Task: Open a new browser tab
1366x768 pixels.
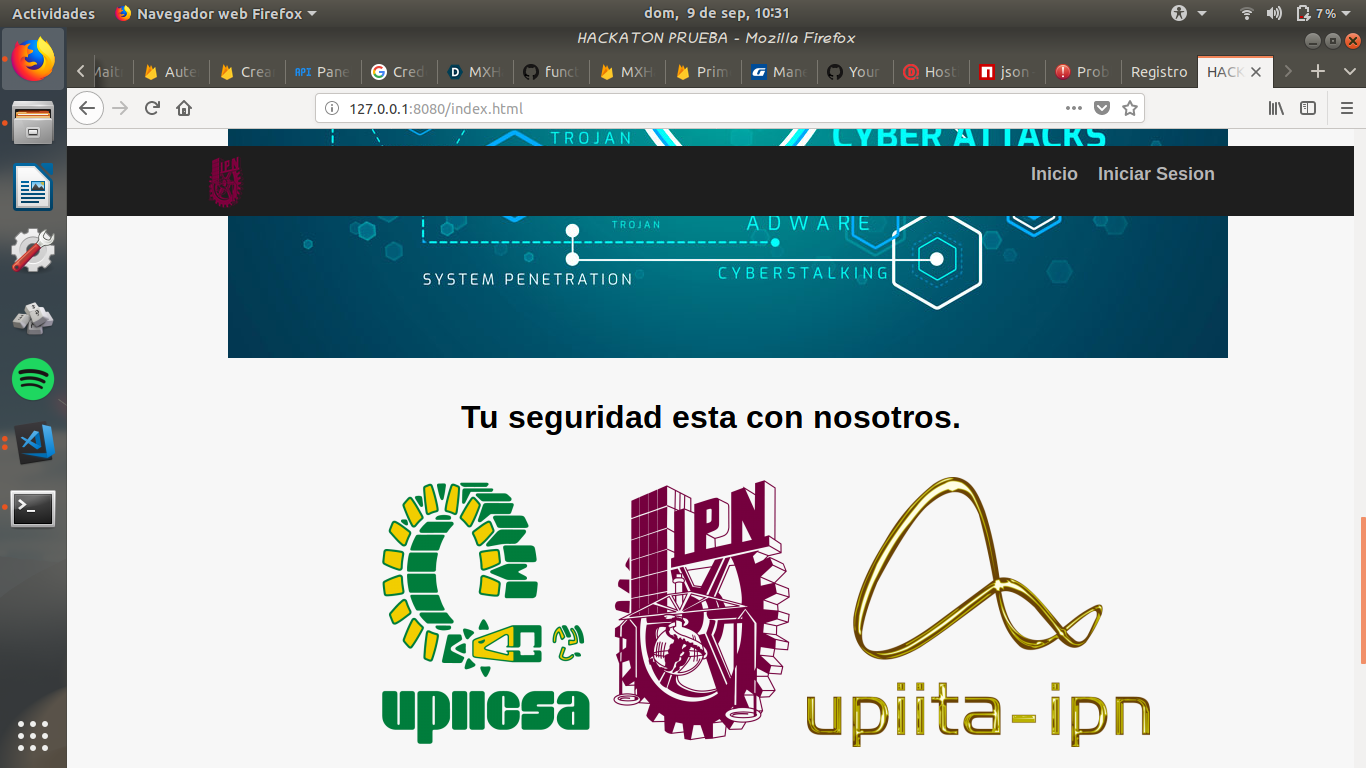Action: (1318, 71)
